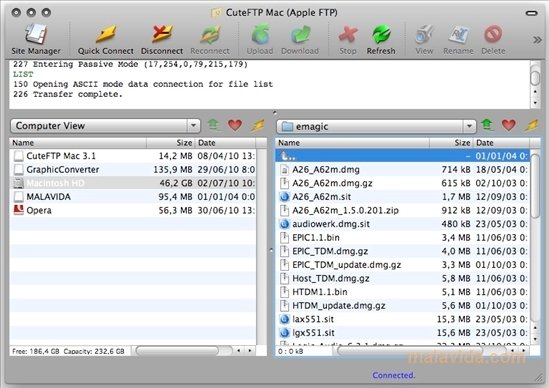Select Opera in local list
Screen dimensions: 549x388
(133, 210)
